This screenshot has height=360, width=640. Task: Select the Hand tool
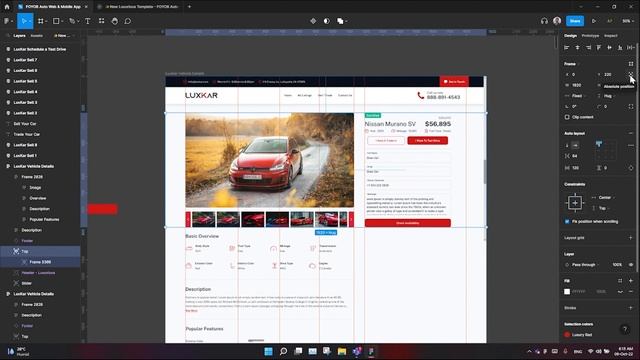pyautogui.click(x=115, y=21)
